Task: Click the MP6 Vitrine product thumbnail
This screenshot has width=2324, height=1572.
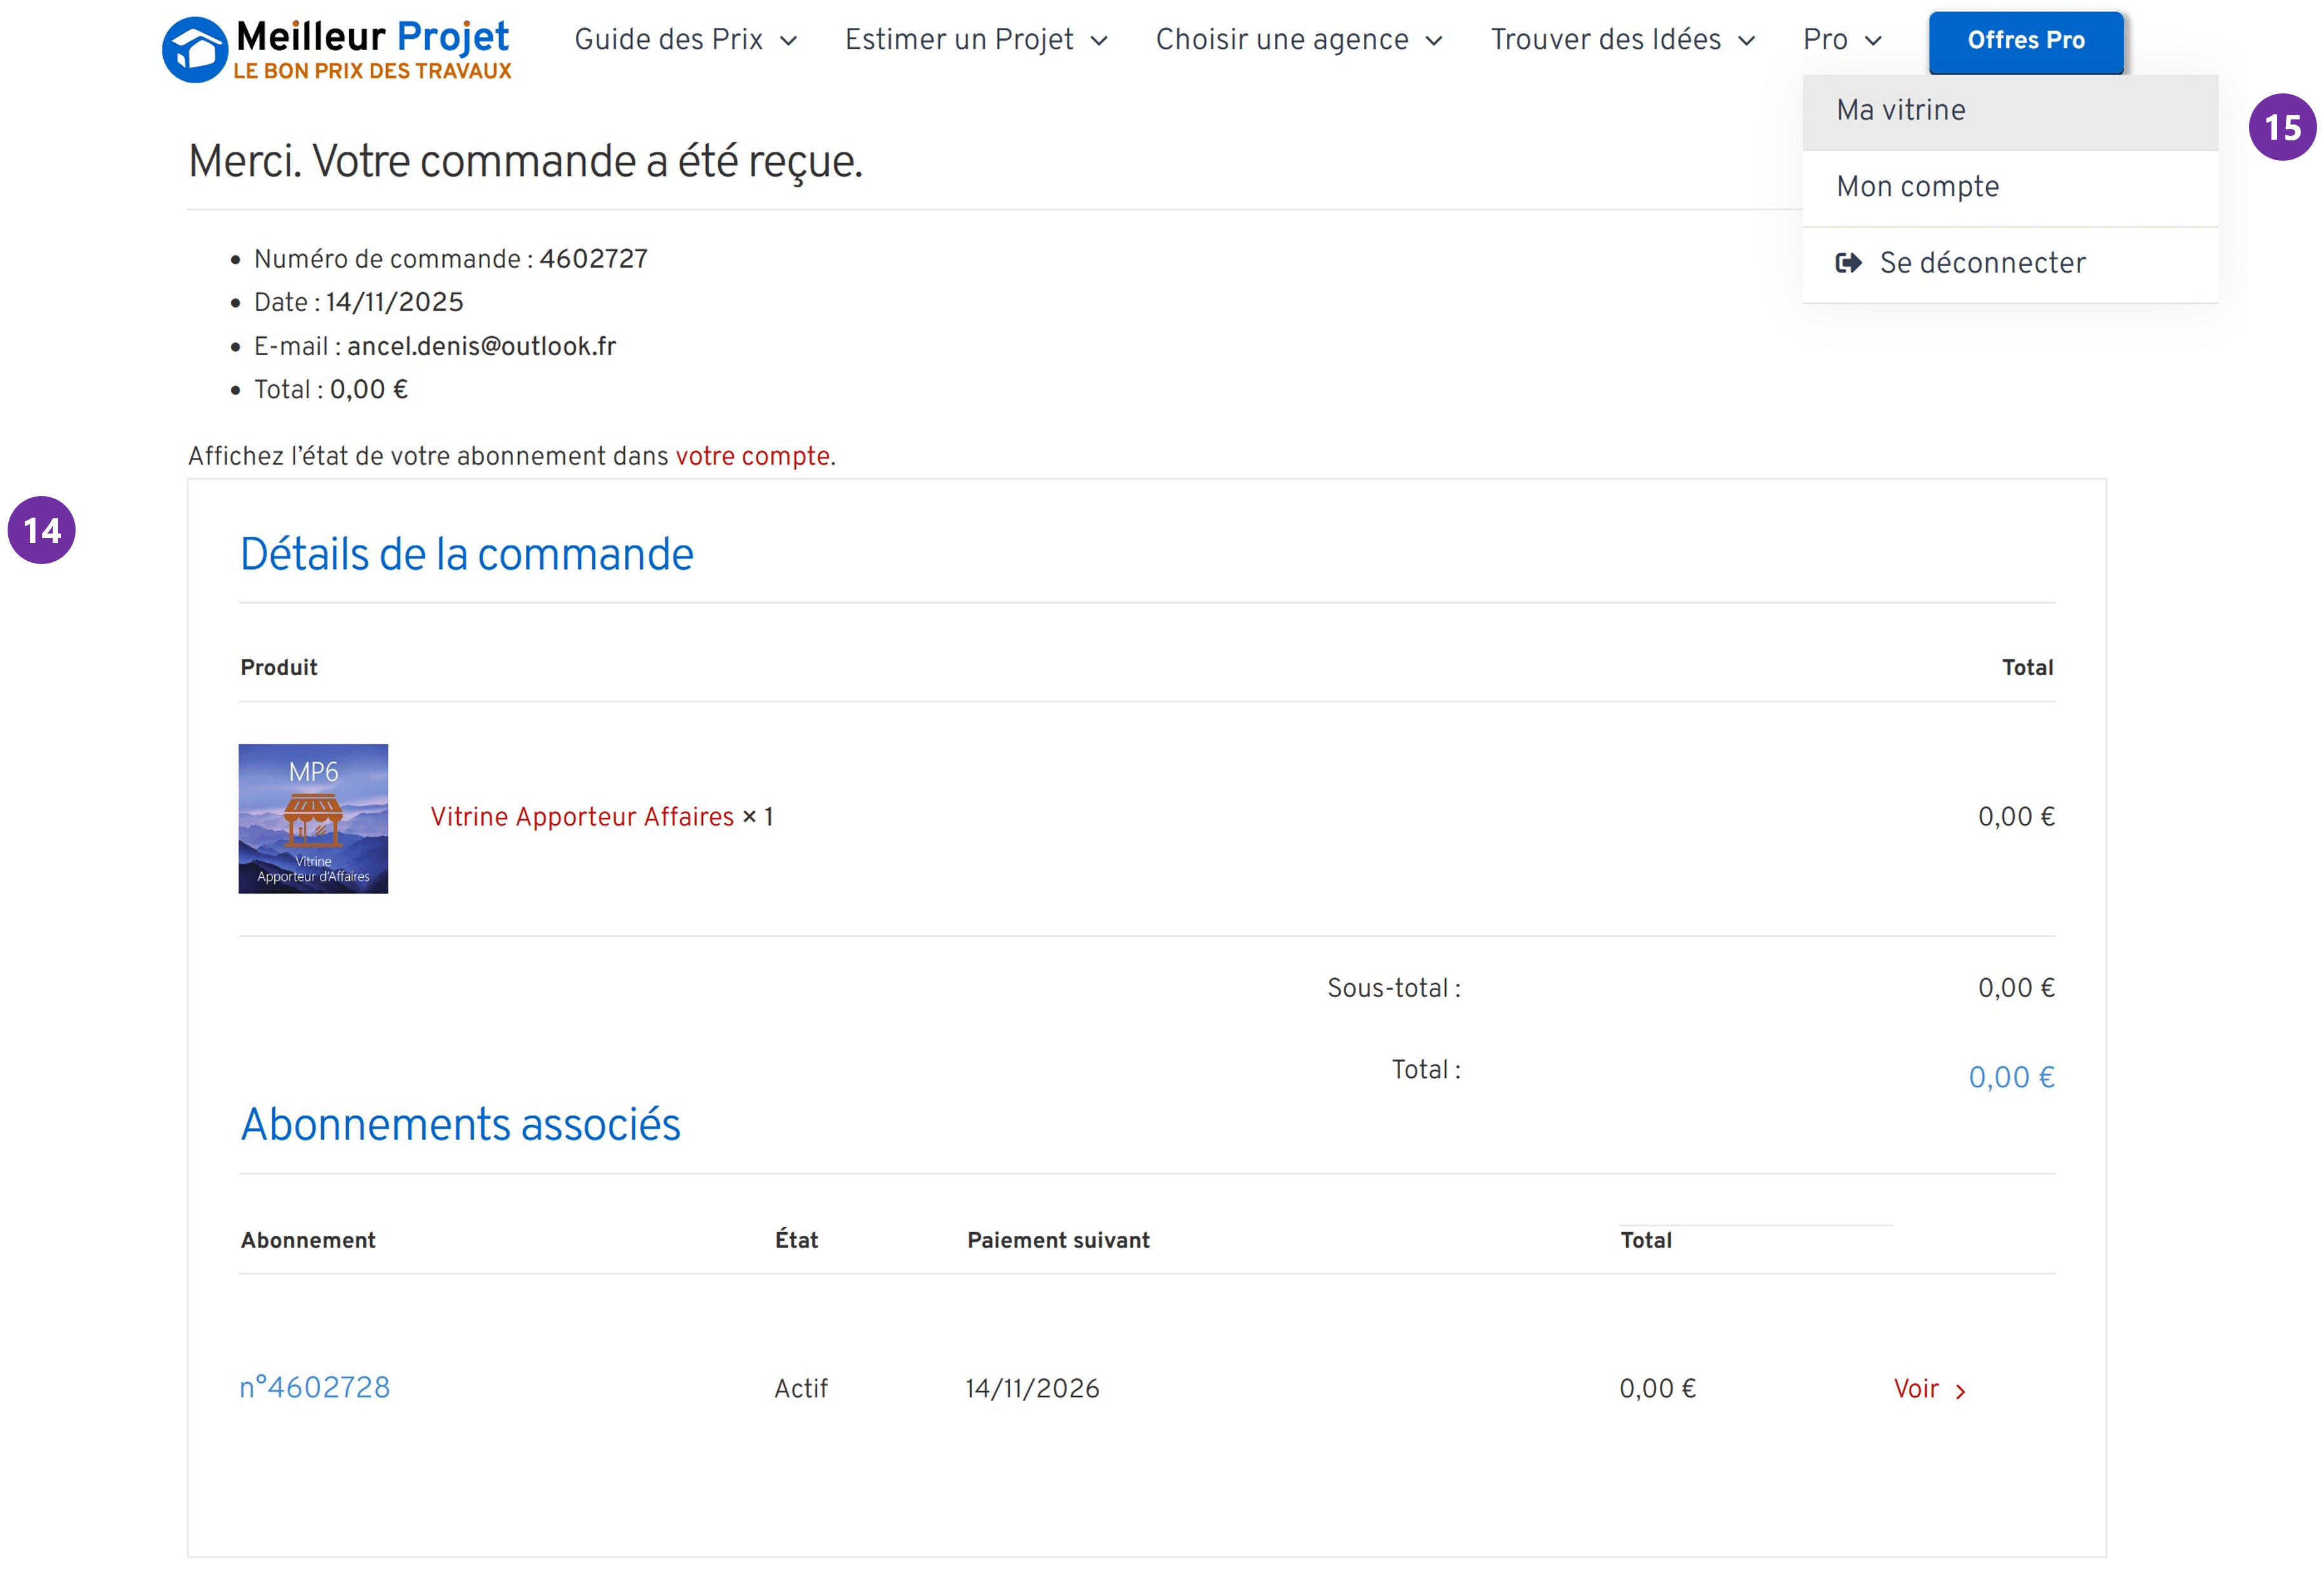Action: point(312,817)
